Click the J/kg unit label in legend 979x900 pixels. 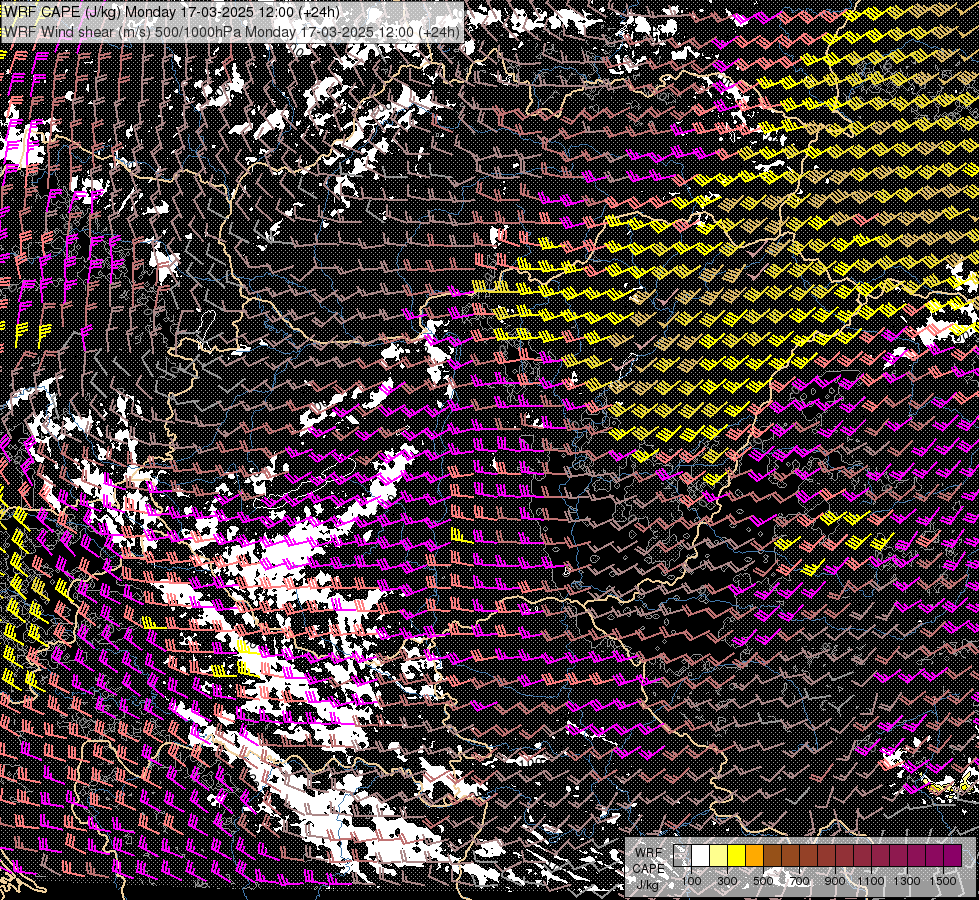[x=647, y=884]
